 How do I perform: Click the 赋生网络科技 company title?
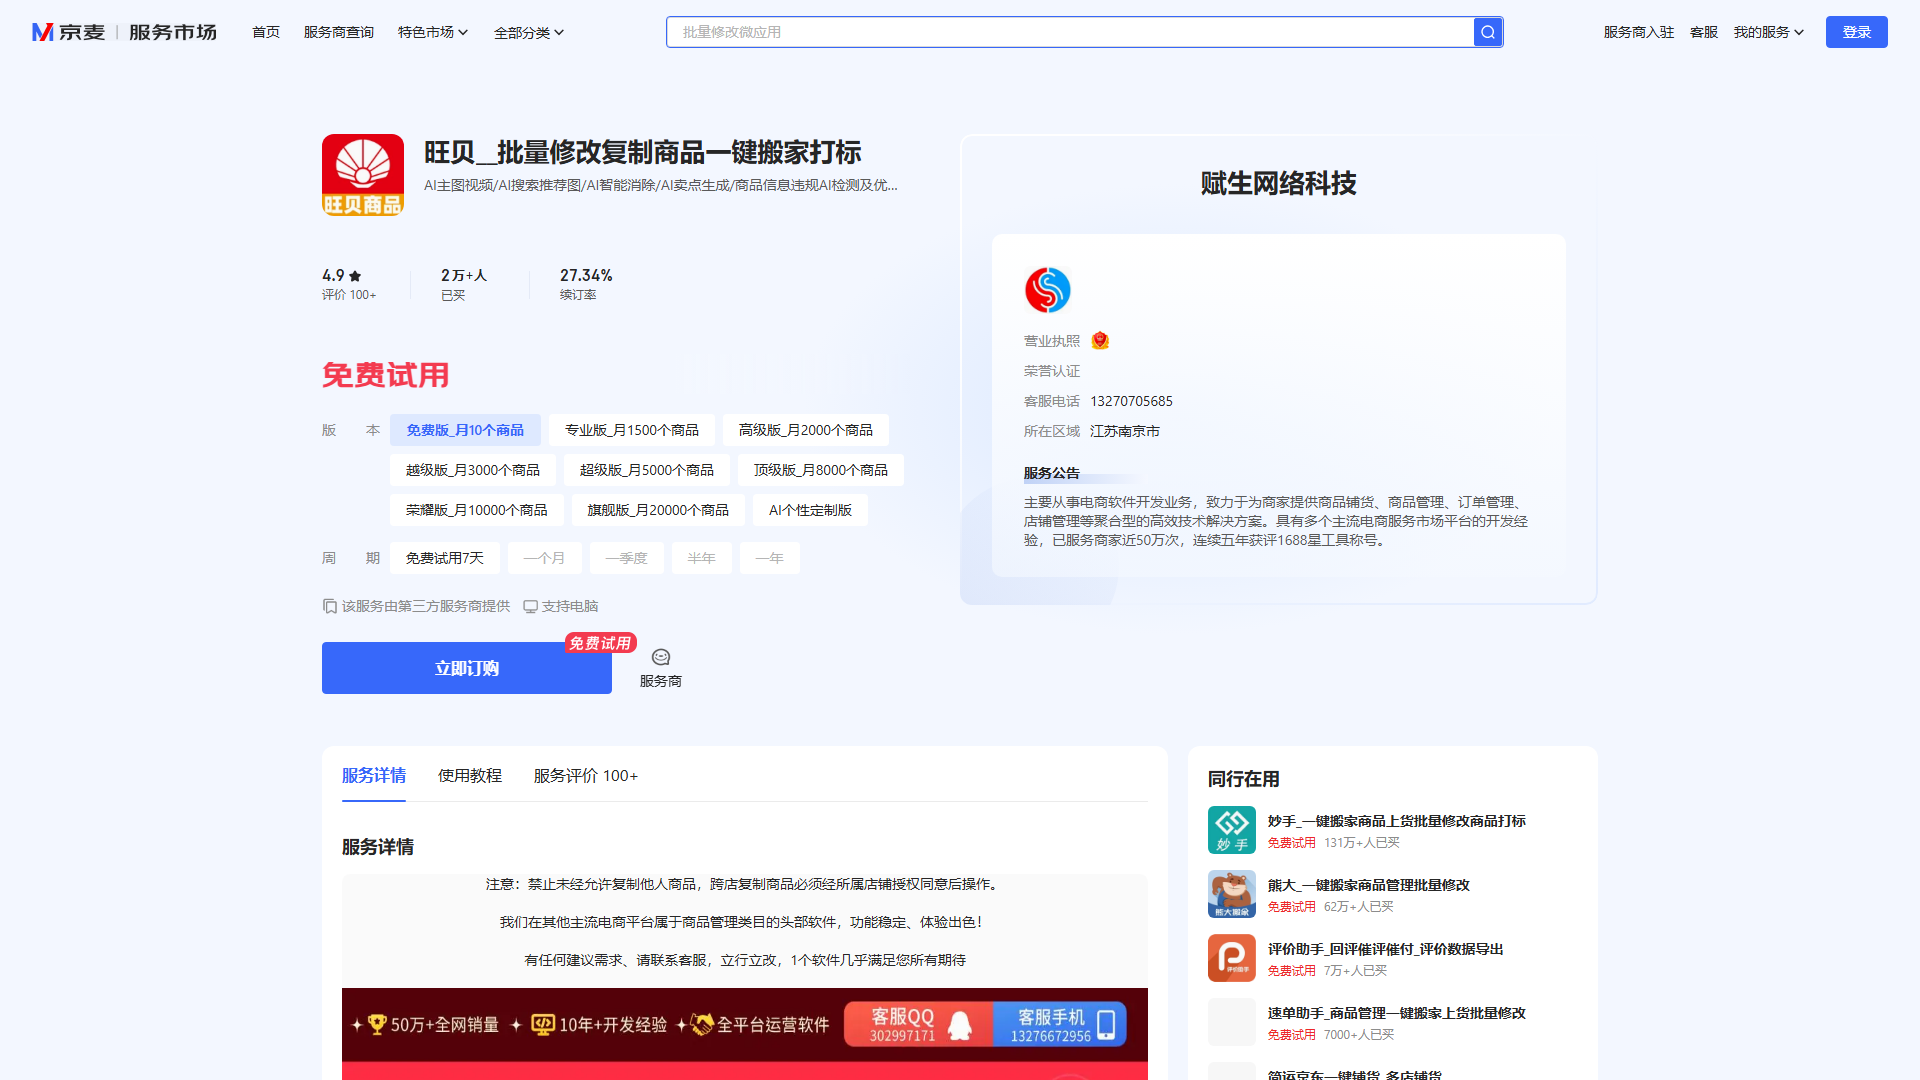[1278, 183]
